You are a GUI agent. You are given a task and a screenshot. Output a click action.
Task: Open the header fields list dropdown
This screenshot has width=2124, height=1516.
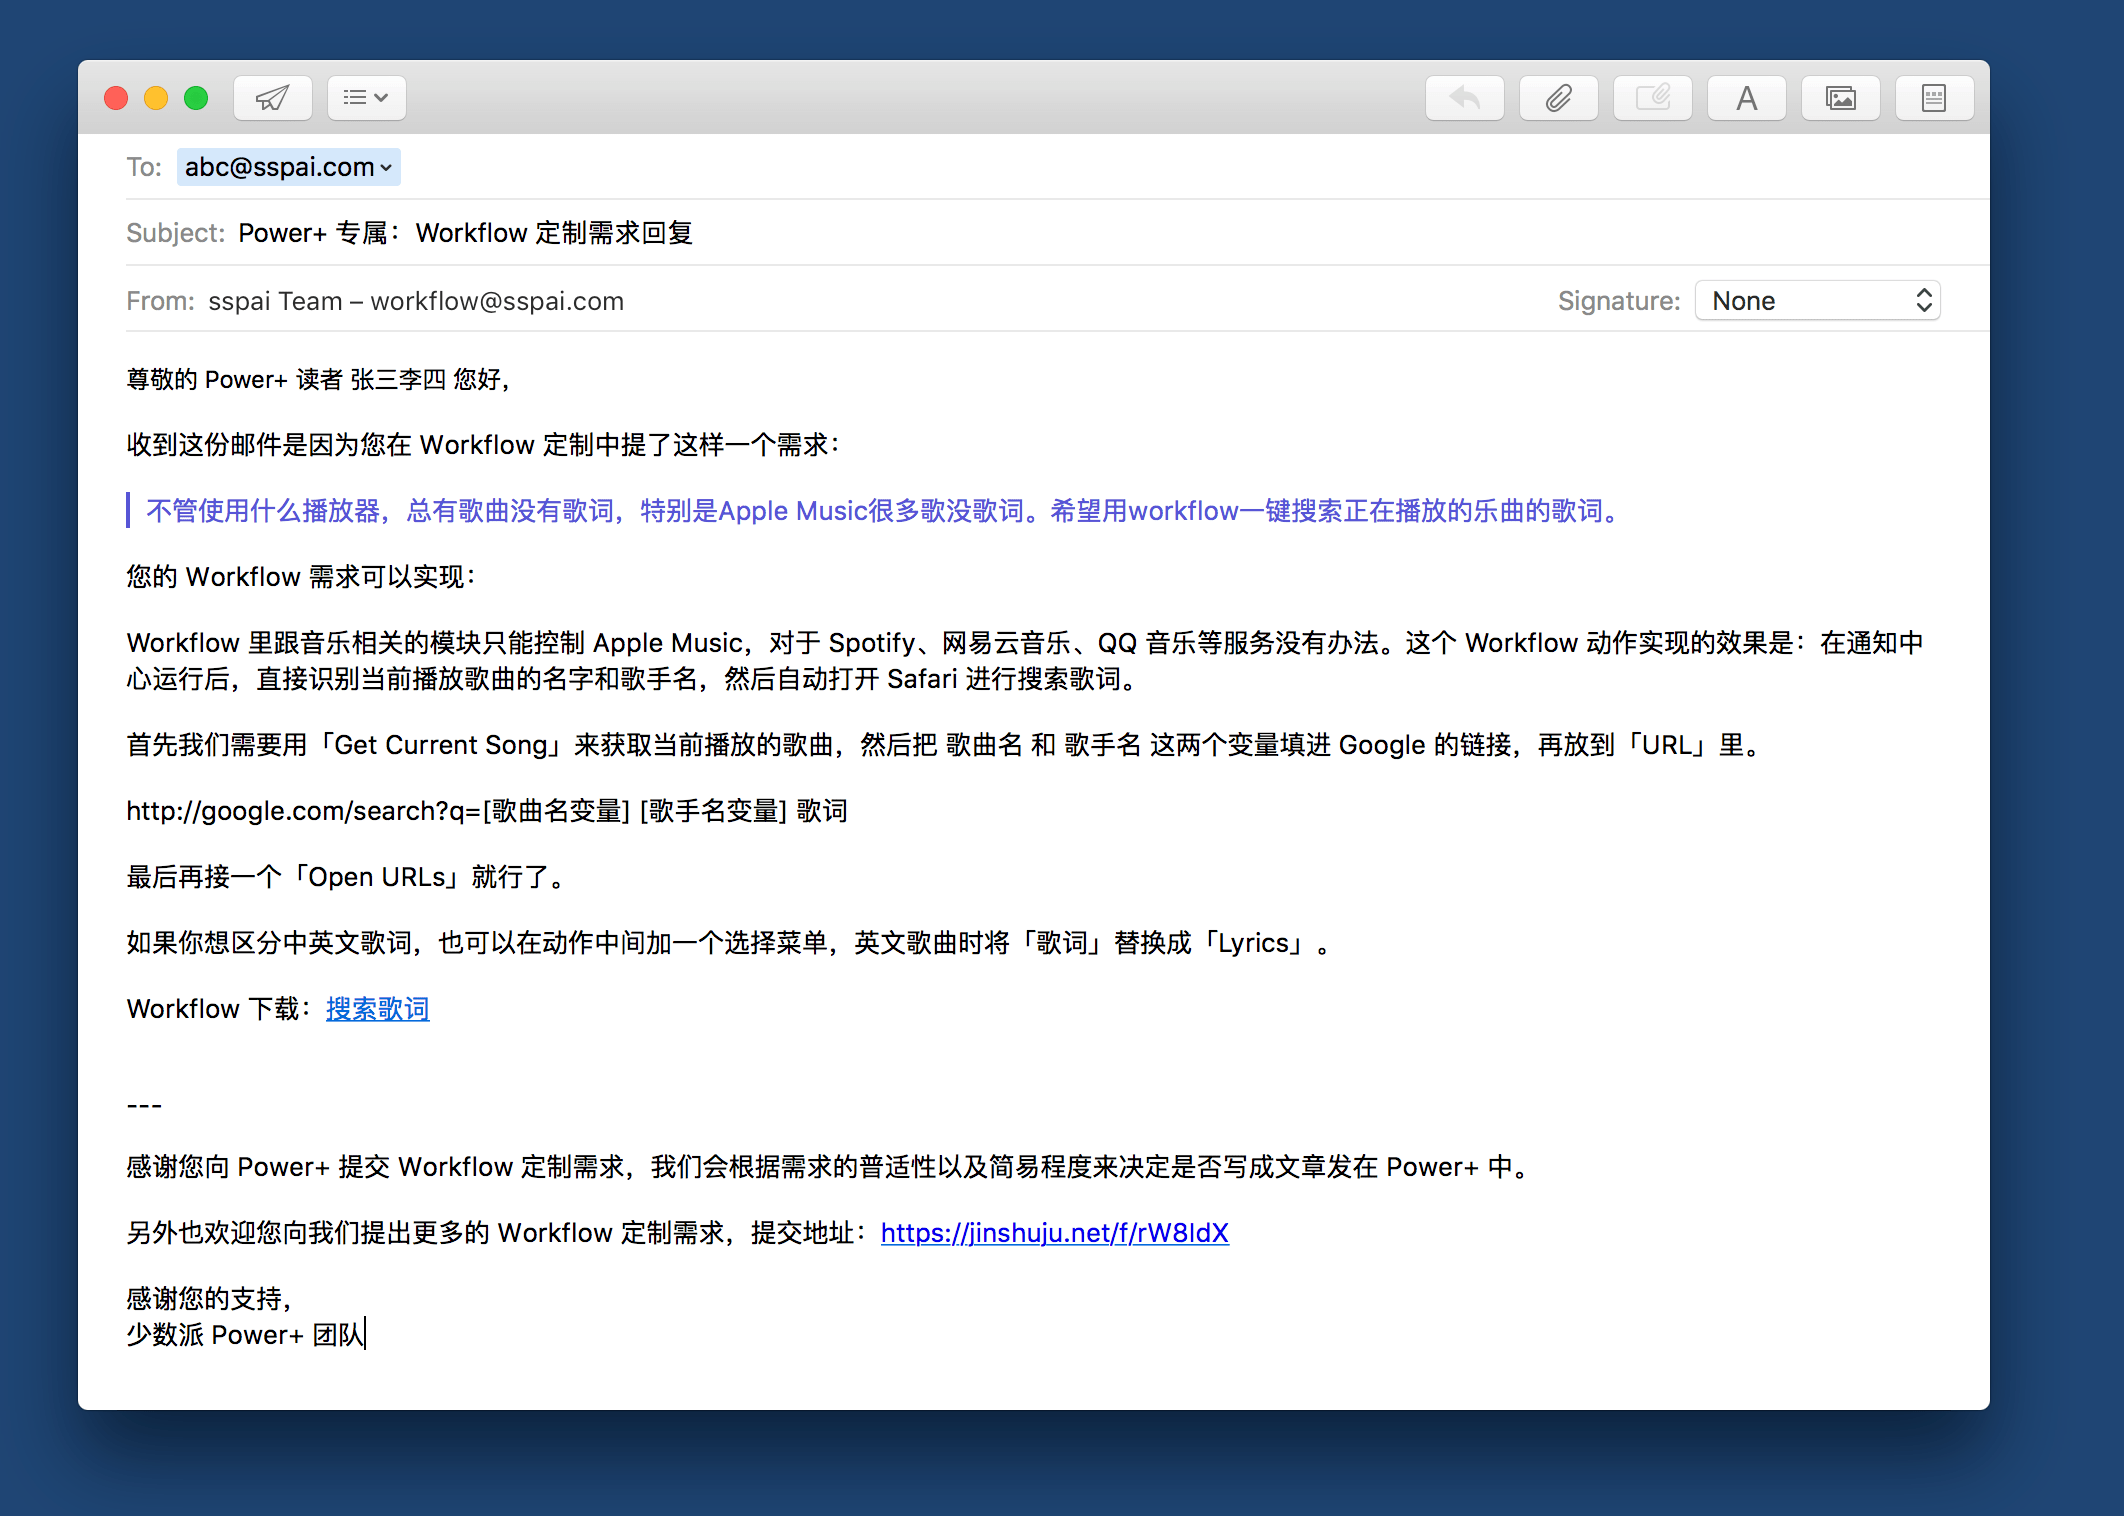click(366, 98)
